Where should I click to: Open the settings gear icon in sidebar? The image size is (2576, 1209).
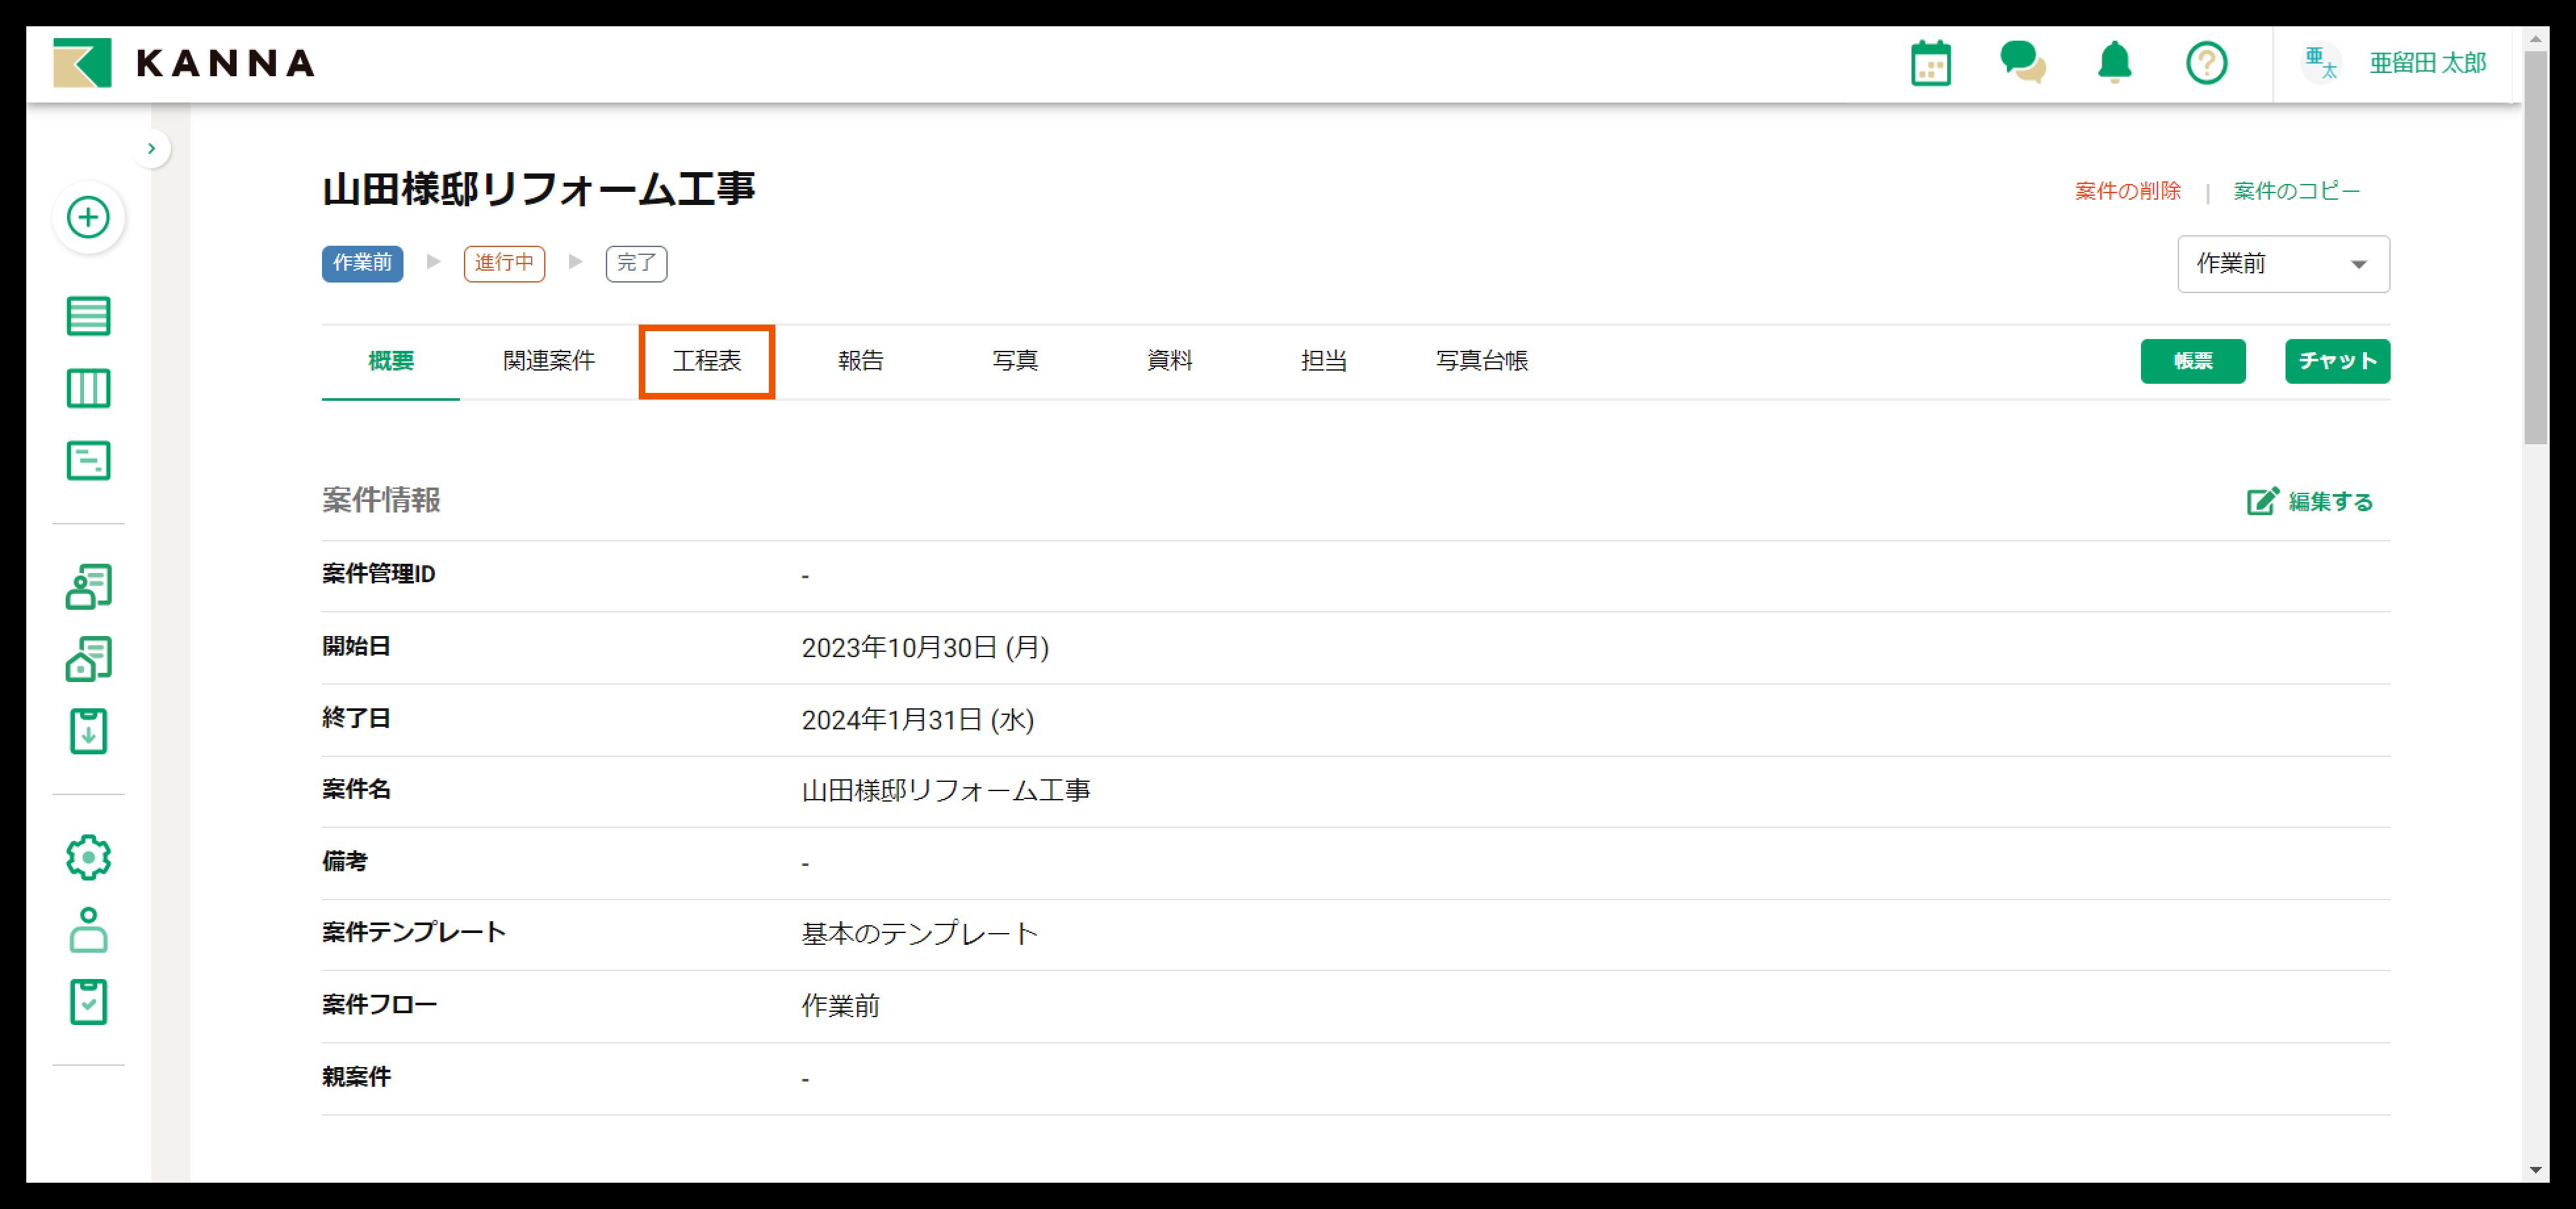click(88, 857)
